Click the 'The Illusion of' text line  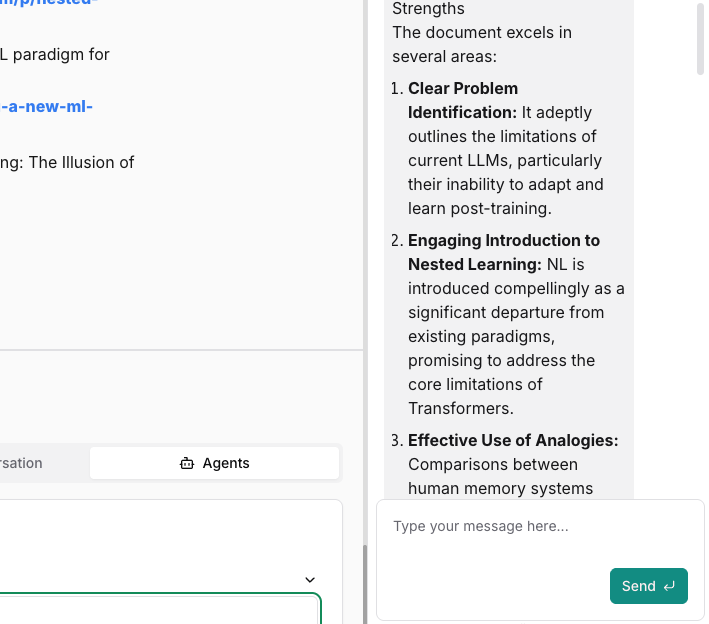(x=67, y=162)
